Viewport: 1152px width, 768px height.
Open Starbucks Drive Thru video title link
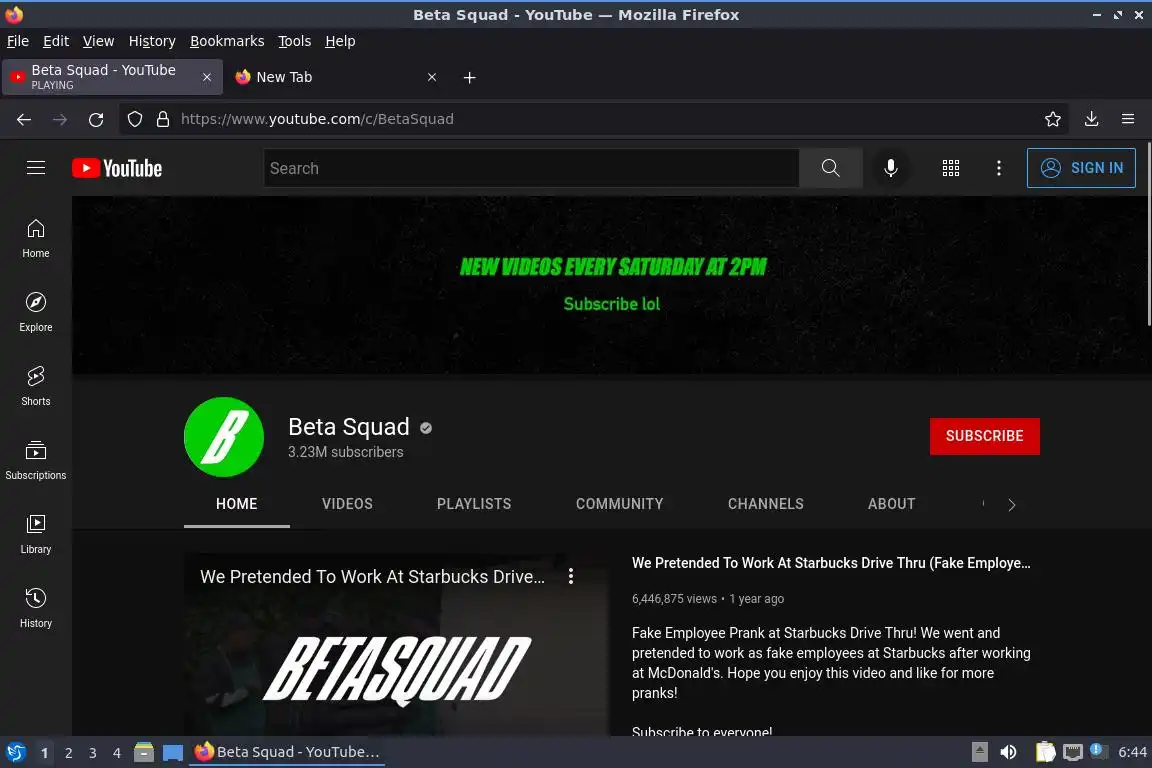(x=830, y=563)
